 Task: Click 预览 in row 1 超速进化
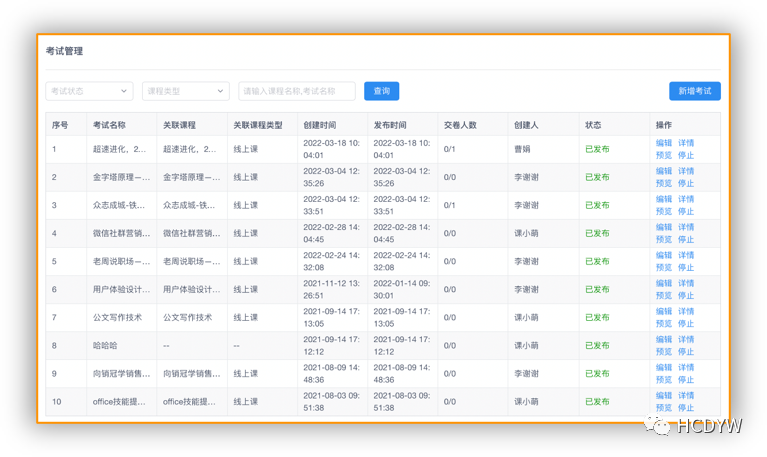coord(664,155)
